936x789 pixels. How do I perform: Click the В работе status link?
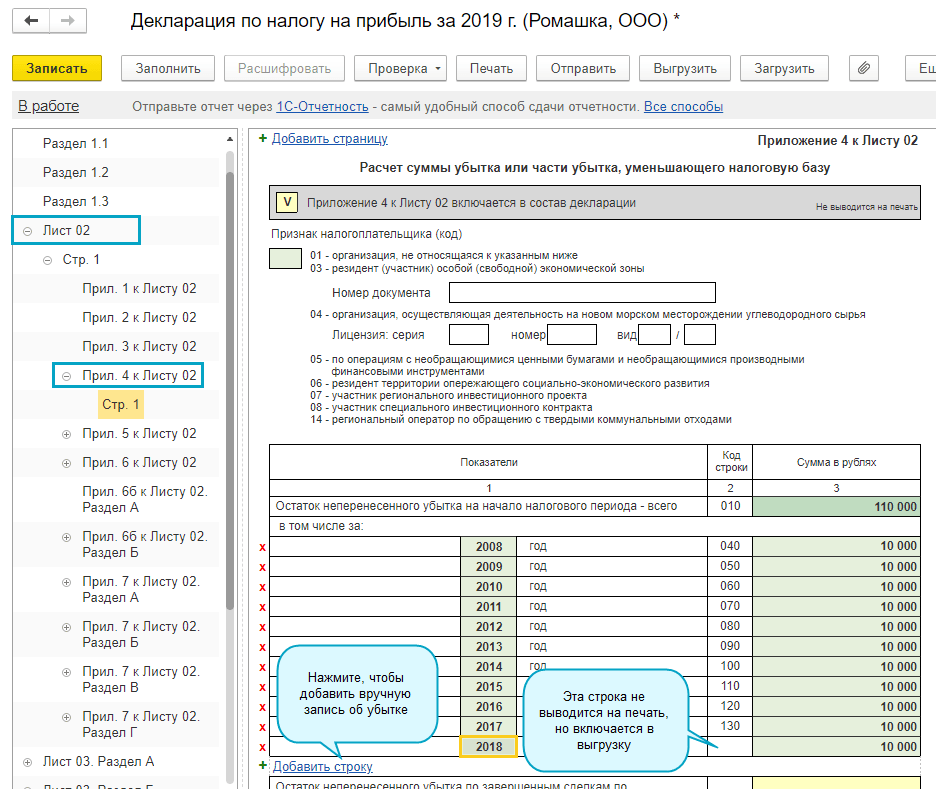click(48, 106)
